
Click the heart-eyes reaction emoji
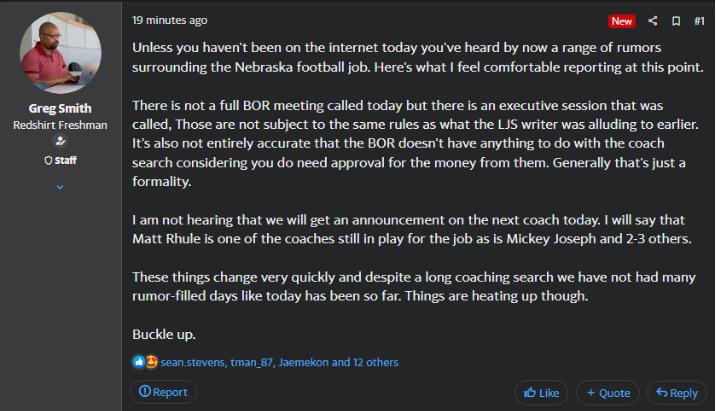click(151, 362)
